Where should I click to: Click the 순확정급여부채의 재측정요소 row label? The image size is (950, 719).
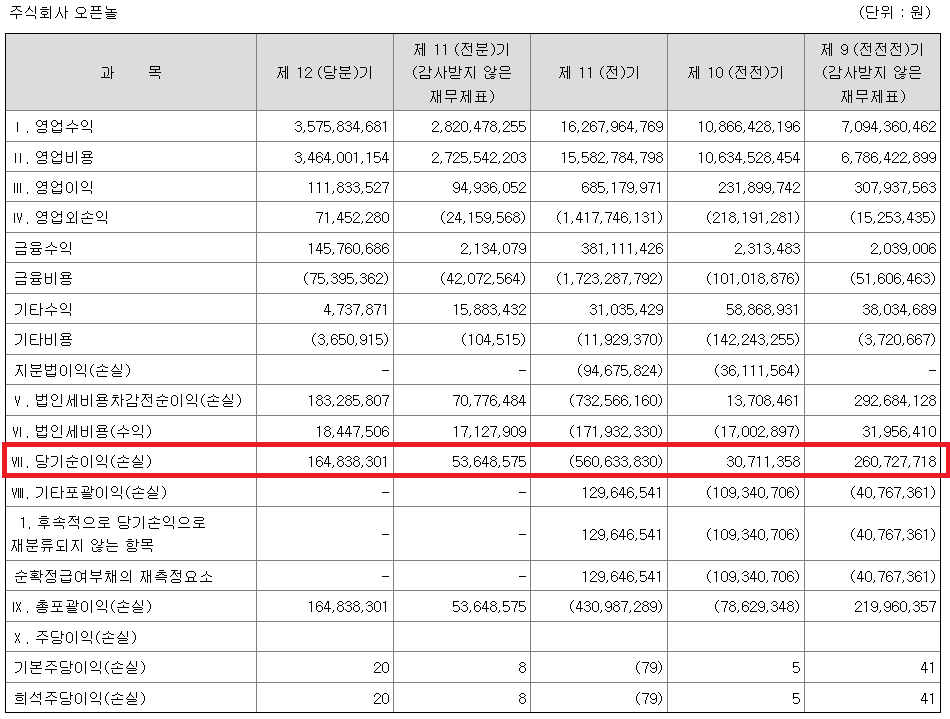point(113,577)
